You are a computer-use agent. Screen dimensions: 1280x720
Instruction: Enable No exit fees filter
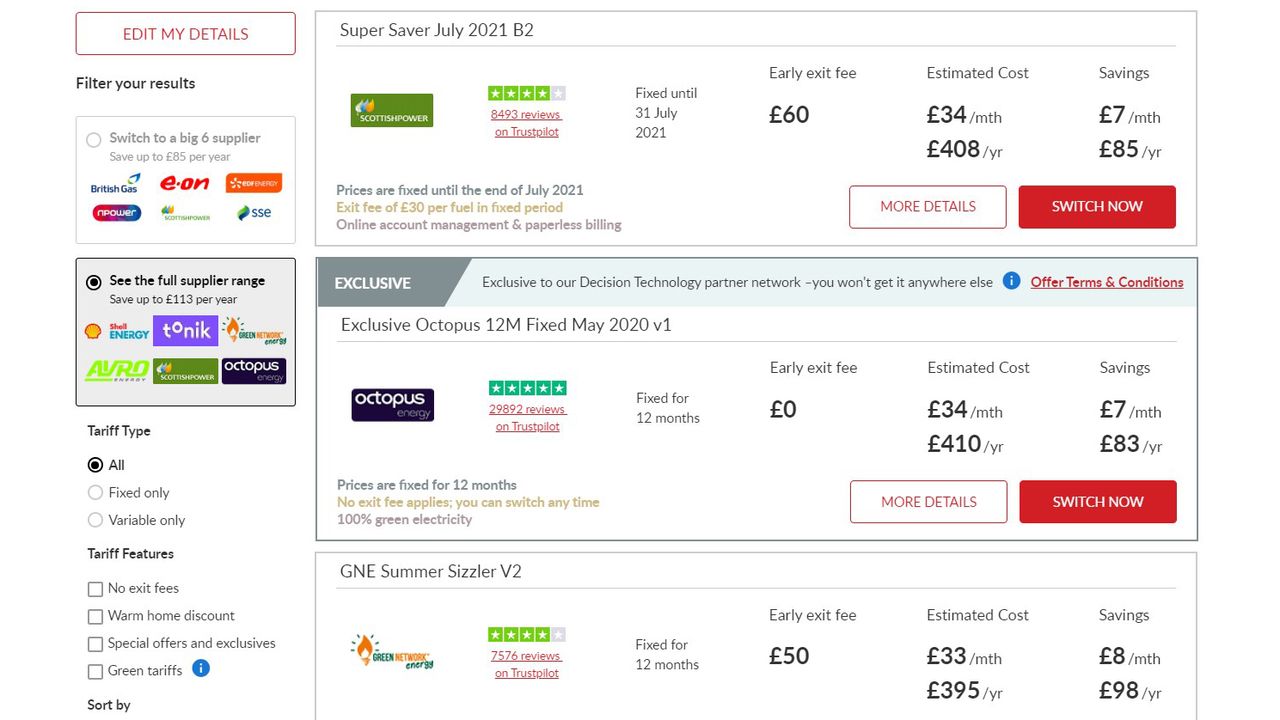[x=95, y=589]
